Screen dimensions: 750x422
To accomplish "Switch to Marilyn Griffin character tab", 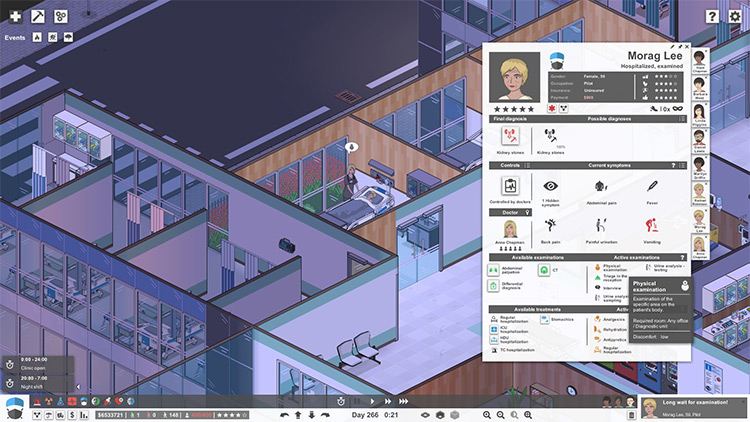I will [700, 168].
